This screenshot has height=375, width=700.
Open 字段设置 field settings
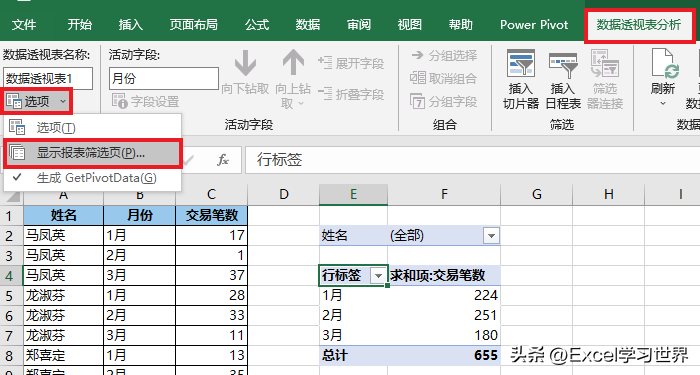[x=146, y=101]
